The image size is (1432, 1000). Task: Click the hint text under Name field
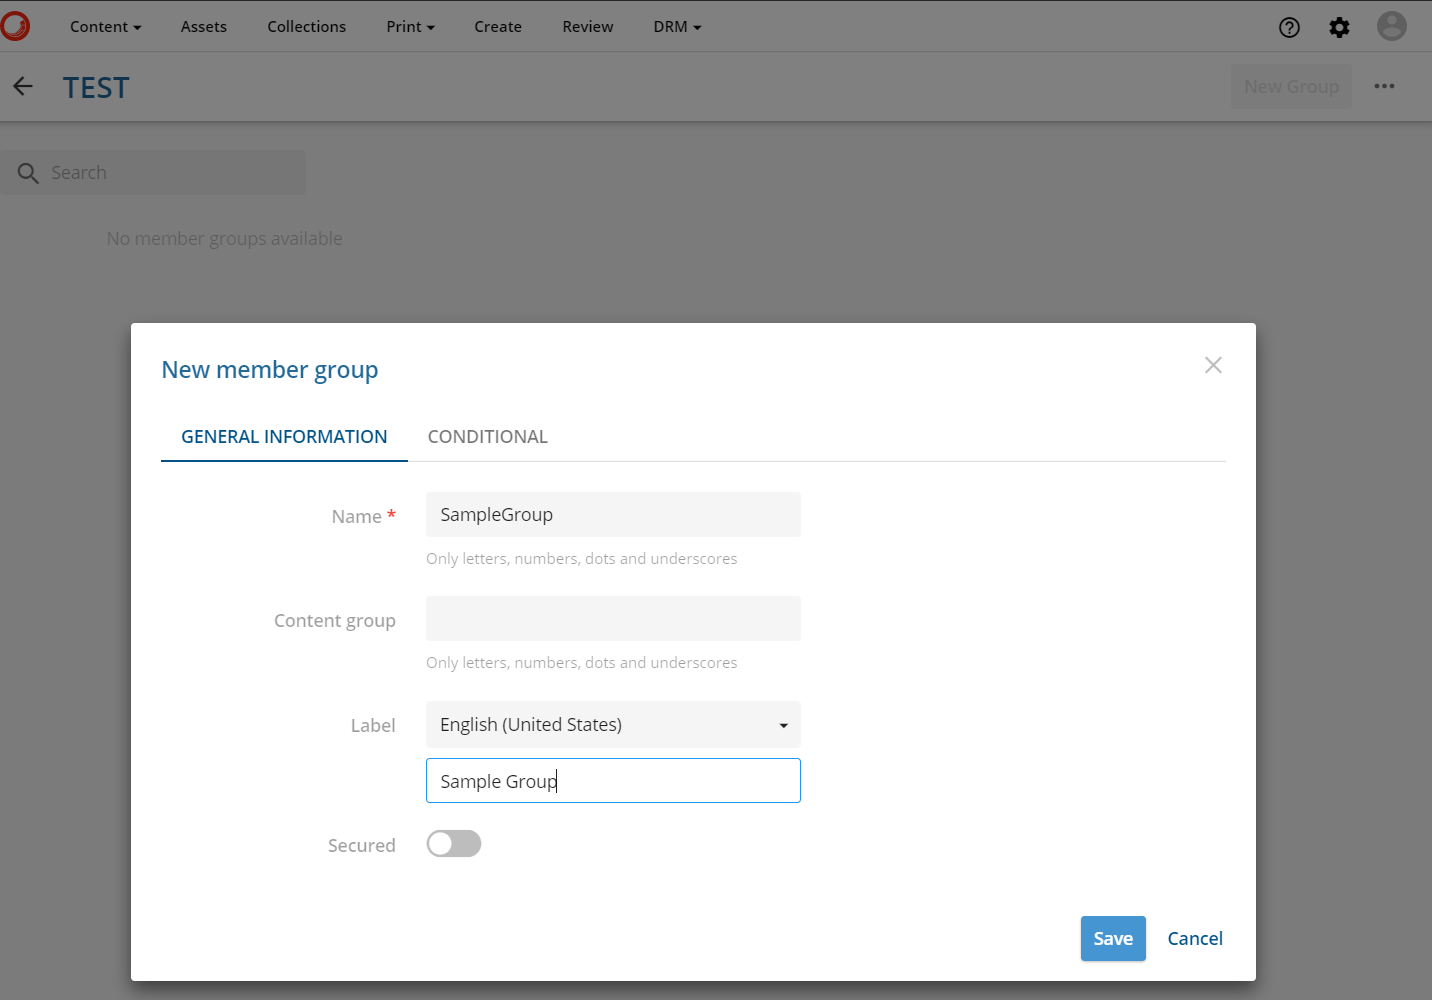pos(582,559)
